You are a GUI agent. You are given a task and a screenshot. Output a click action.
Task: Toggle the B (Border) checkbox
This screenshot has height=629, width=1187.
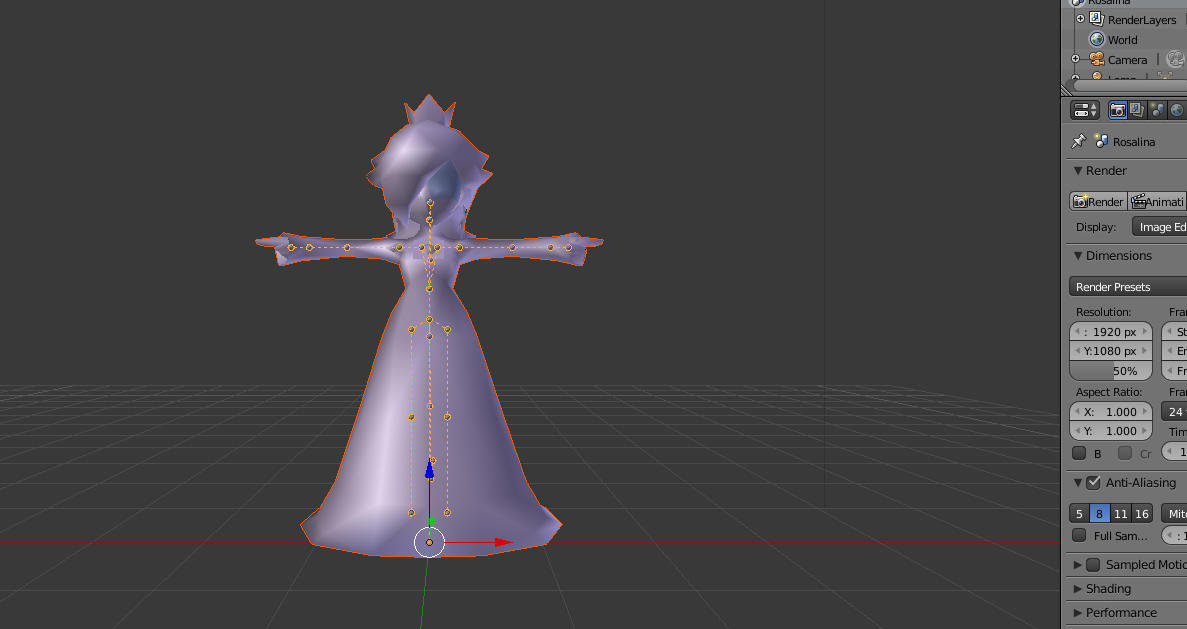click(1080, 453)
